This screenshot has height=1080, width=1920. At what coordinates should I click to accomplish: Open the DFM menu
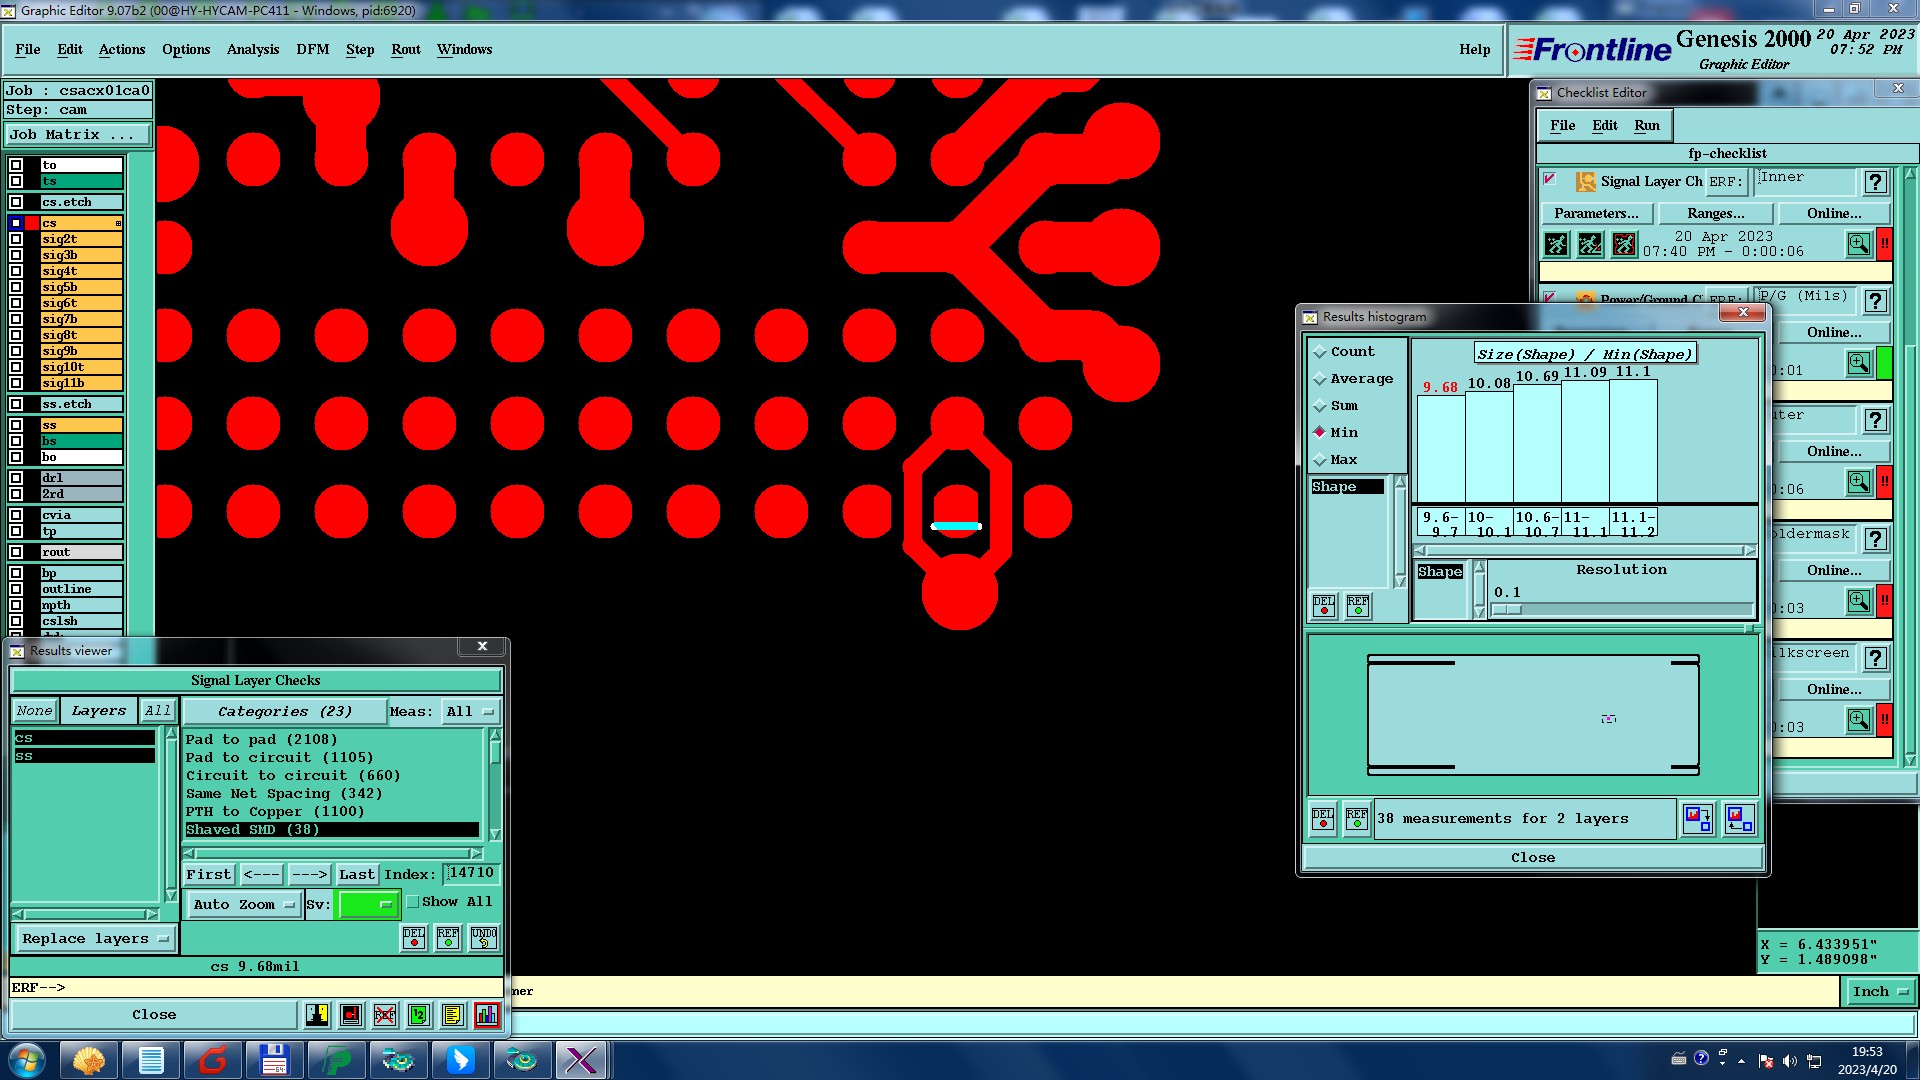tap(312, 49)
